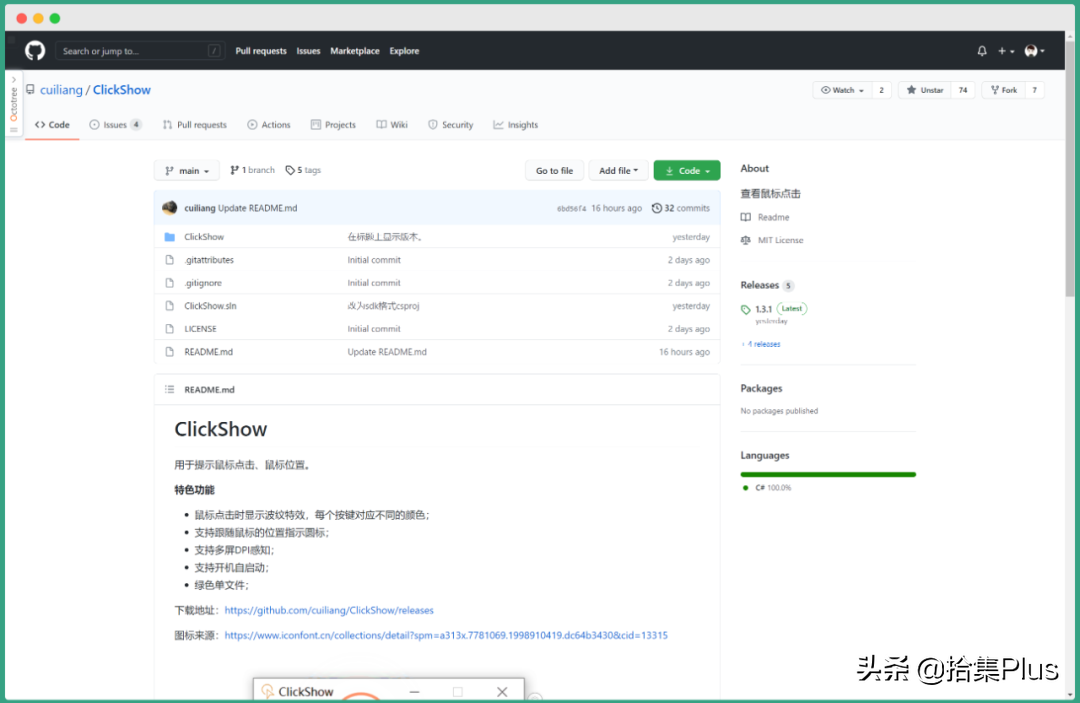Click the MIT License scale icon

(x=745, y=240)
